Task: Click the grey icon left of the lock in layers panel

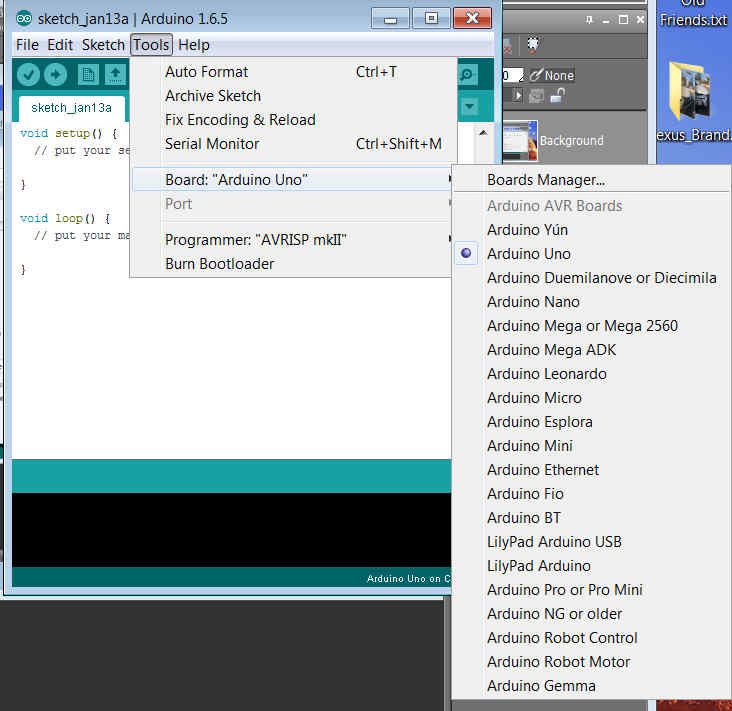Action: click(x=536, y=96)
